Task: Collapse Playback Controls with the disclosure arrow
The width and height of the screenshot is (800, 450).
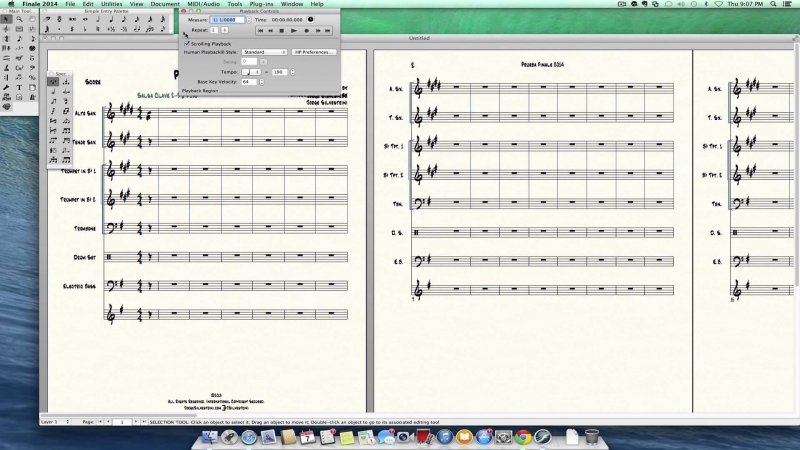Action: tap(185, 35)
